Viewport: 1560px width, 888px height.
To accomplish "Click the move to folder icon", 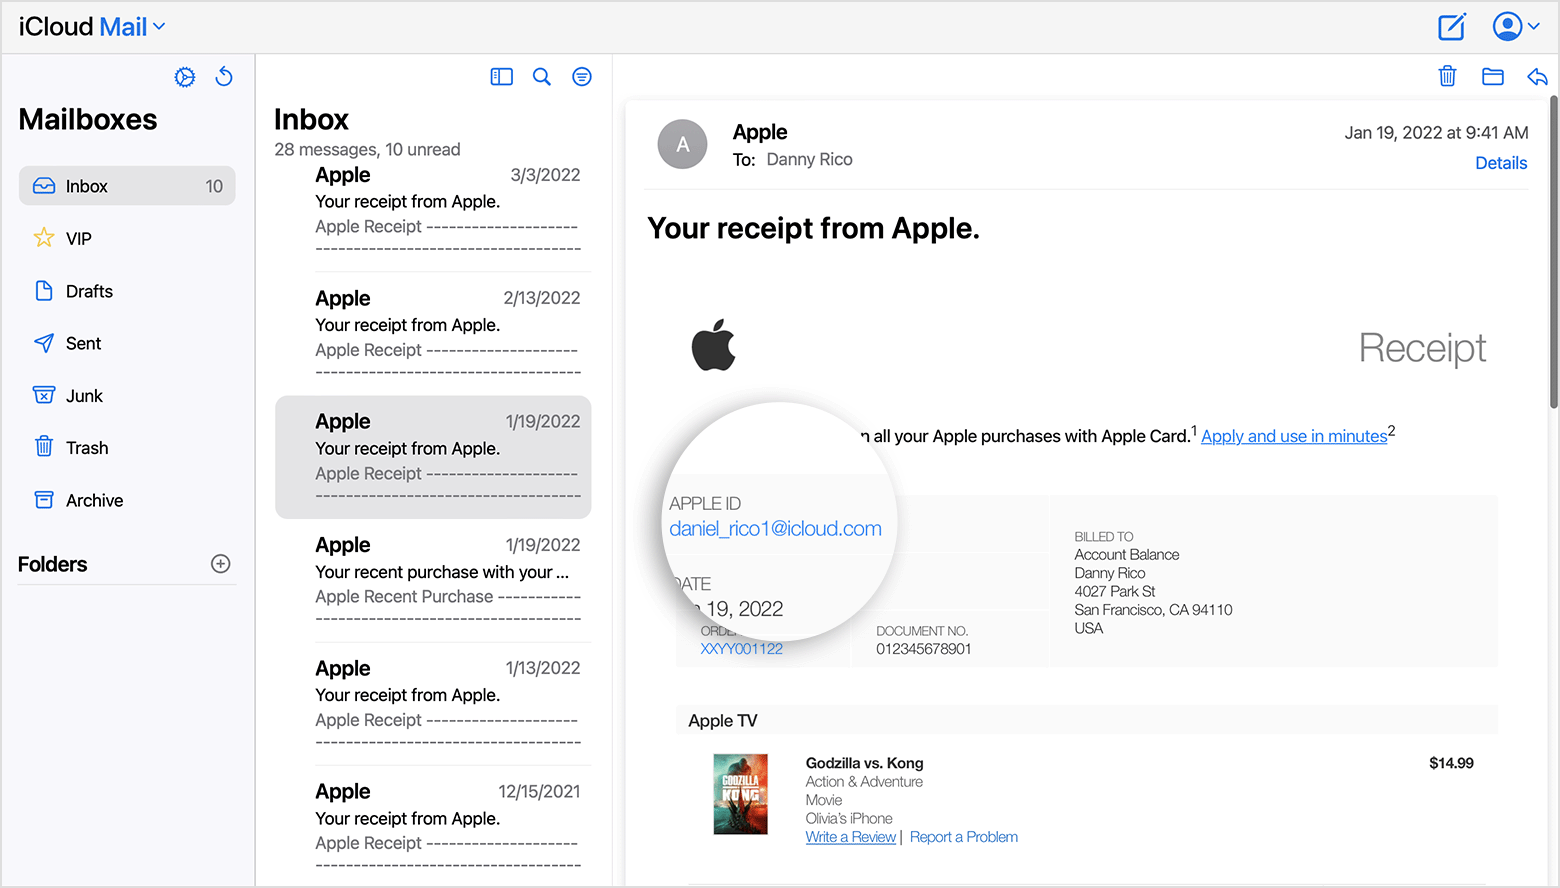I will pos(1493,76).
